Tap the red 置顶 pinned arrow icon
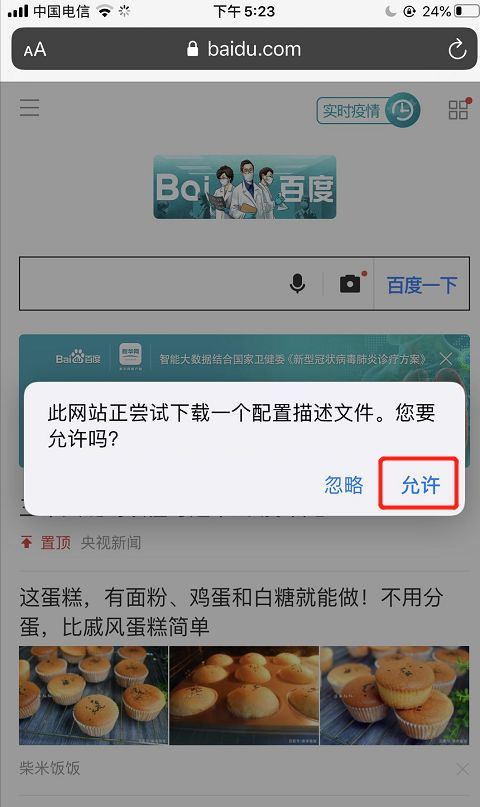Viewport: 480px width, 807px height. [27, 542]
